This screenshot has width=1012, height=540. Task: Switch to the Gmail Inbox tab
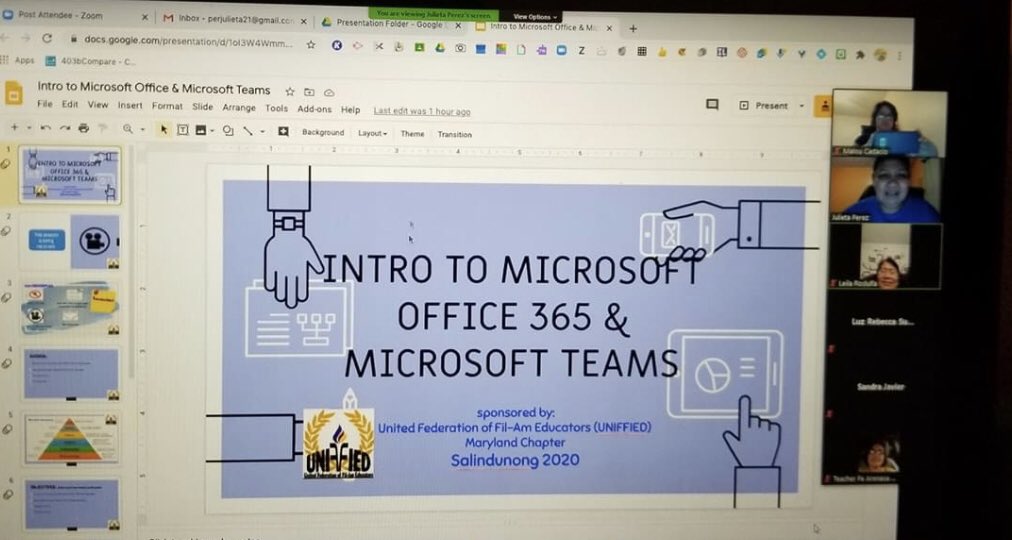coord(236,19)
